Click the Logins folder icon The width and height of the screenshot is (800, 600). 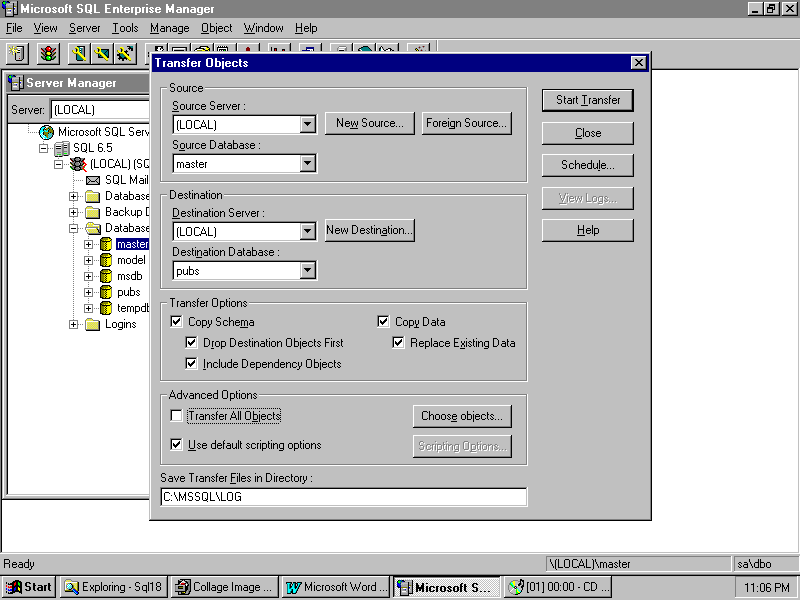coord(92,324)
